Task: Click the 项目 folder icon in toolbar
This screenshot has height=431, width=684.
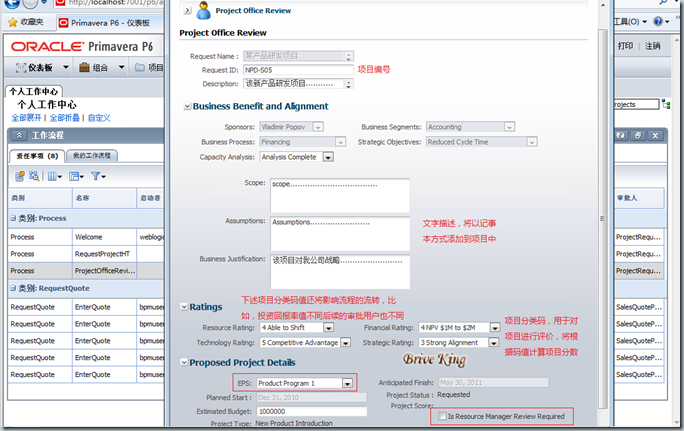Action: tap(138, 68)
